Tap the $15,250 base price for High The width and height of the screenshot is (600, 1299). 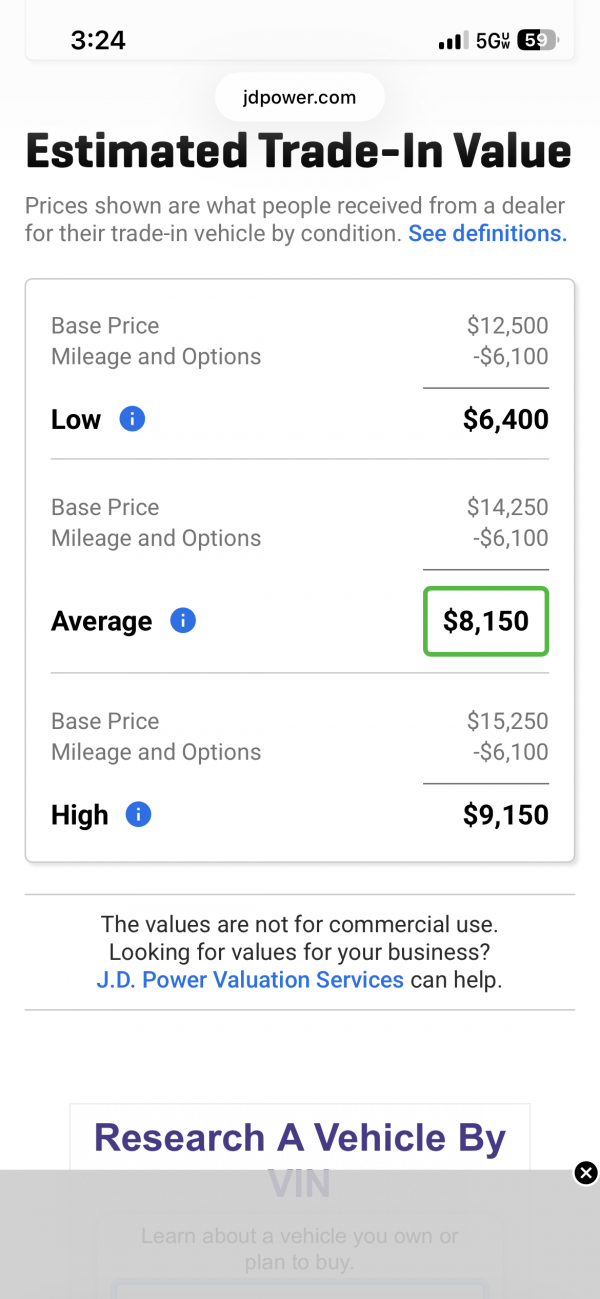click(x=507, y=721)
